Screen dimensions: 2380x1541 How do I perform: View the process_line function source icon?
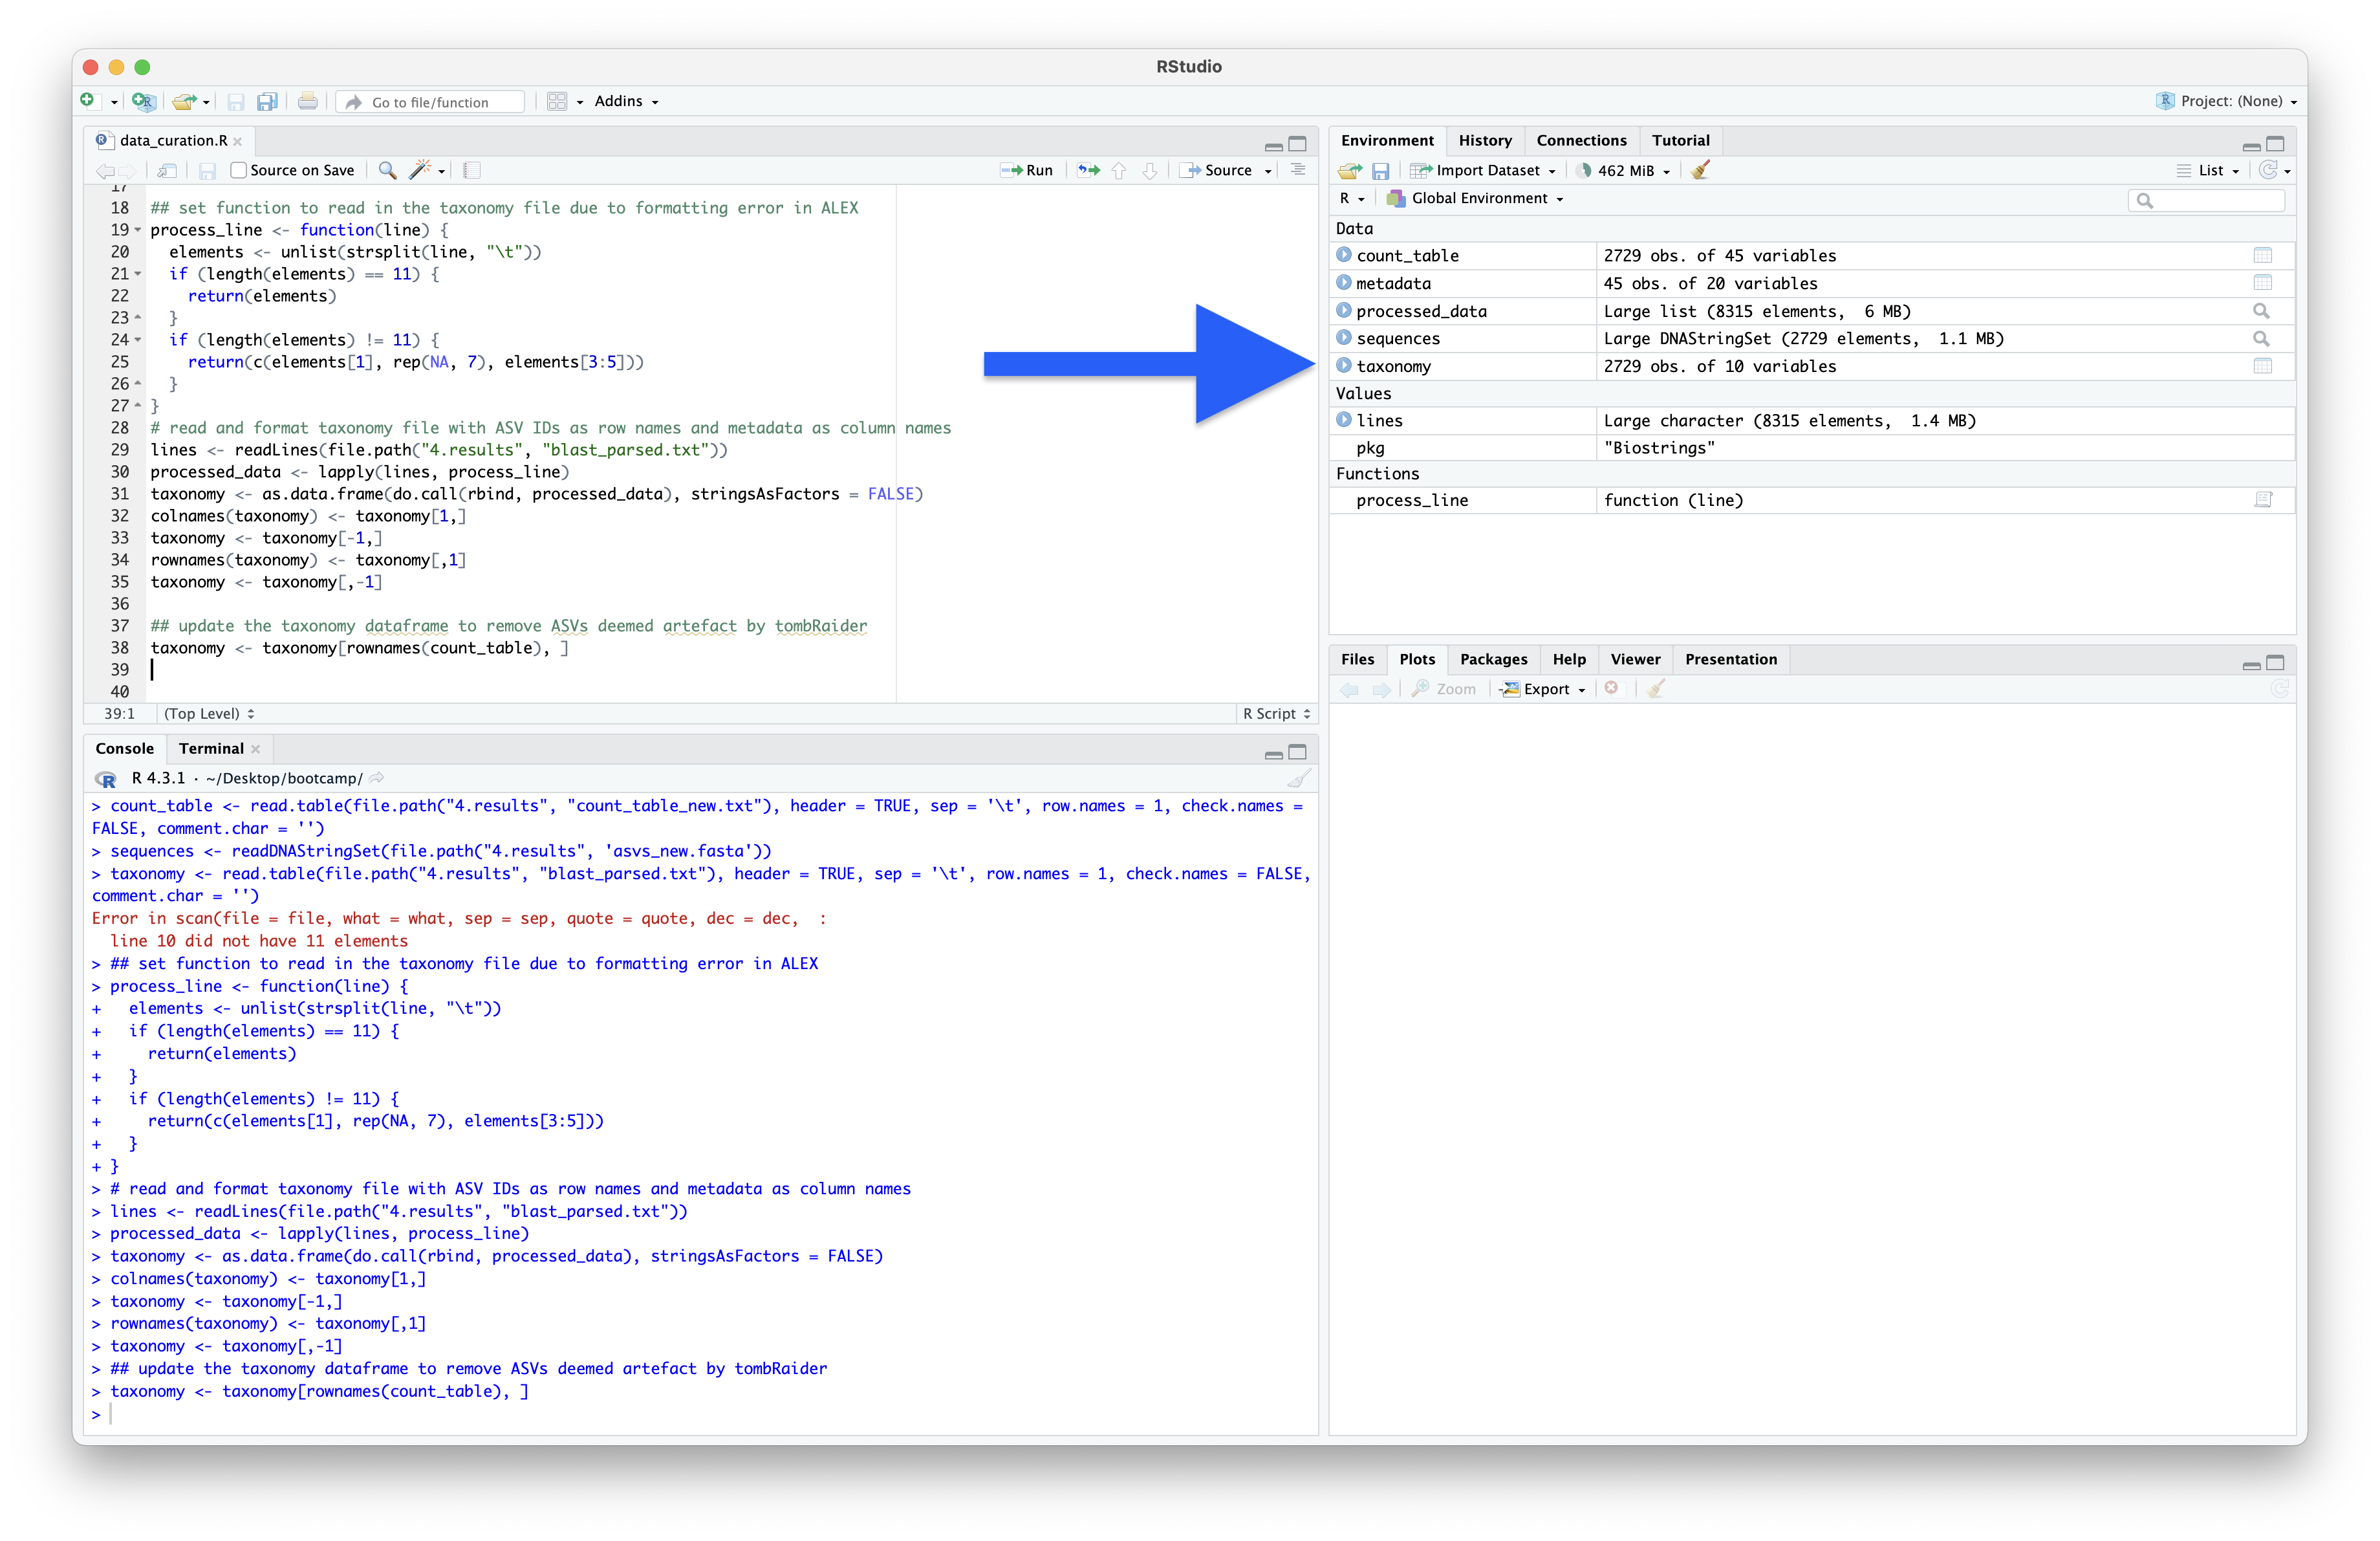point(2263,500)
